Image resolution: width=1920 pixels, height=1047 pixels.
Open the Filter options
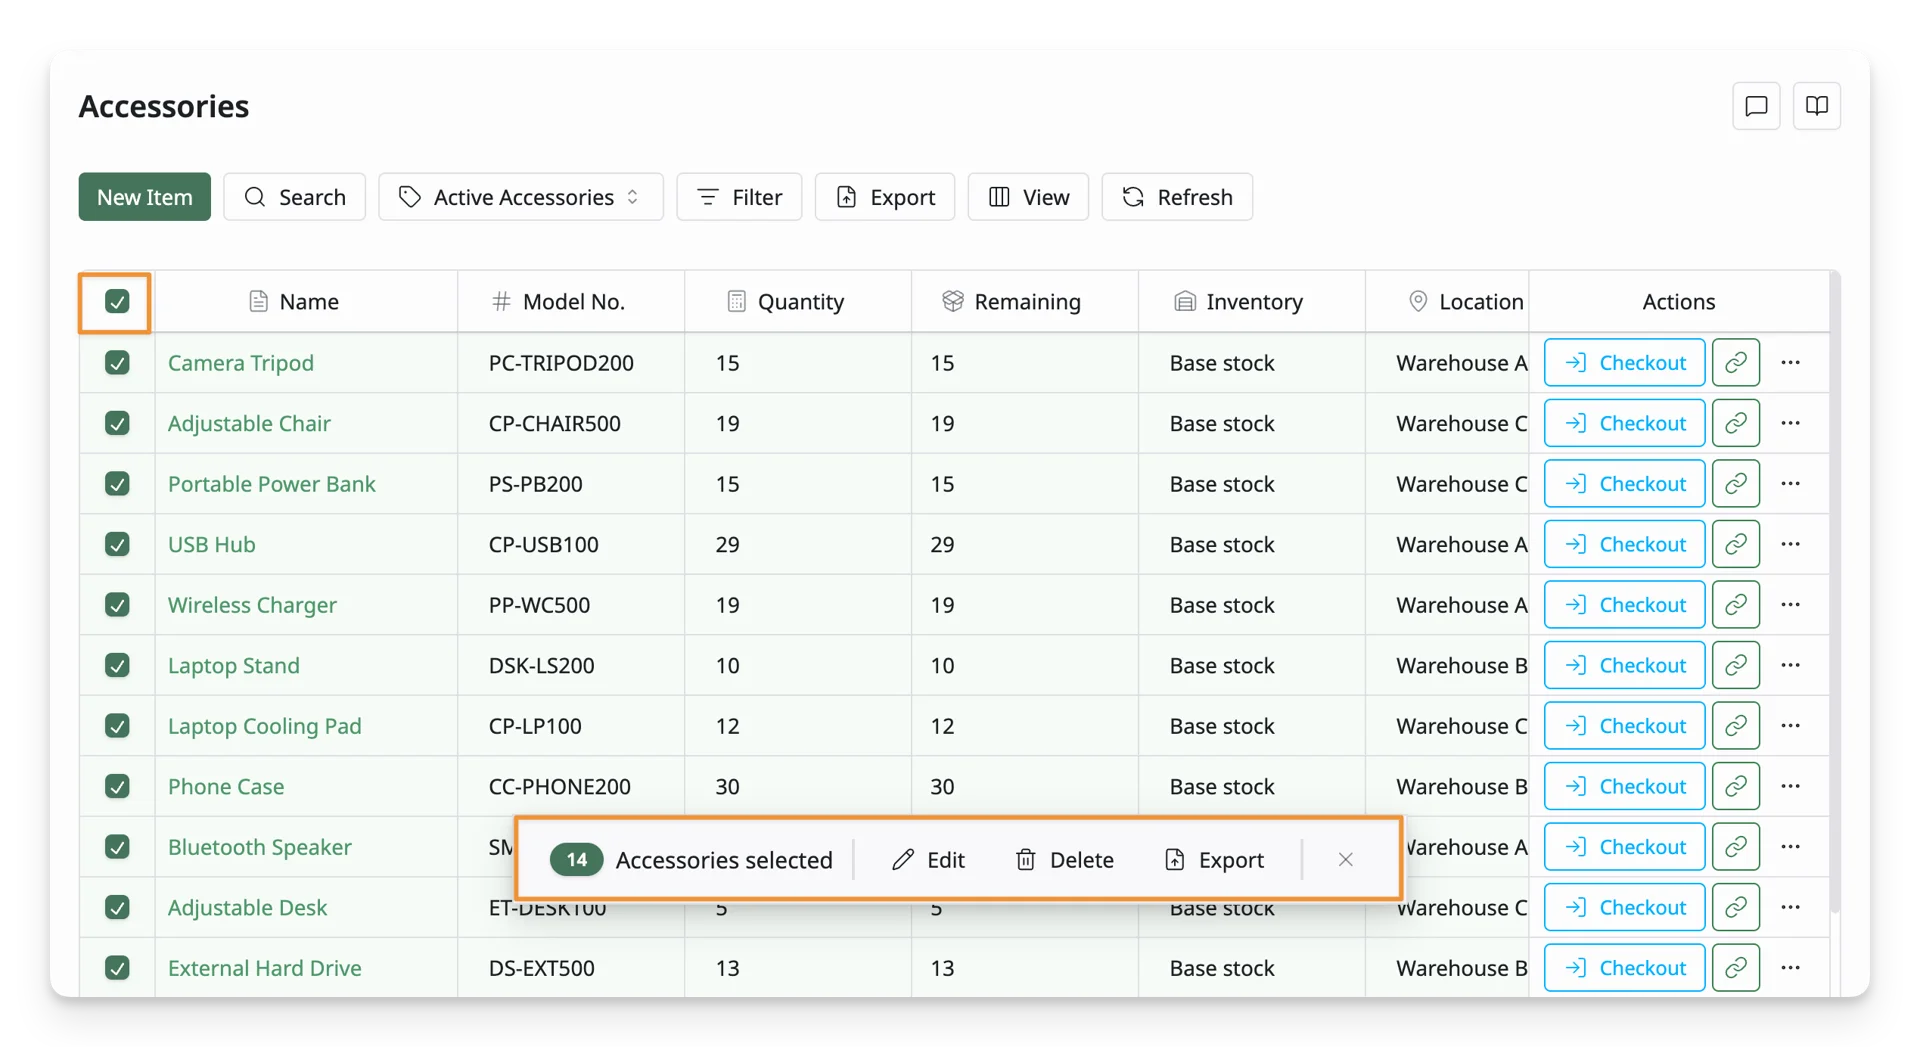(x=739, y=197)
